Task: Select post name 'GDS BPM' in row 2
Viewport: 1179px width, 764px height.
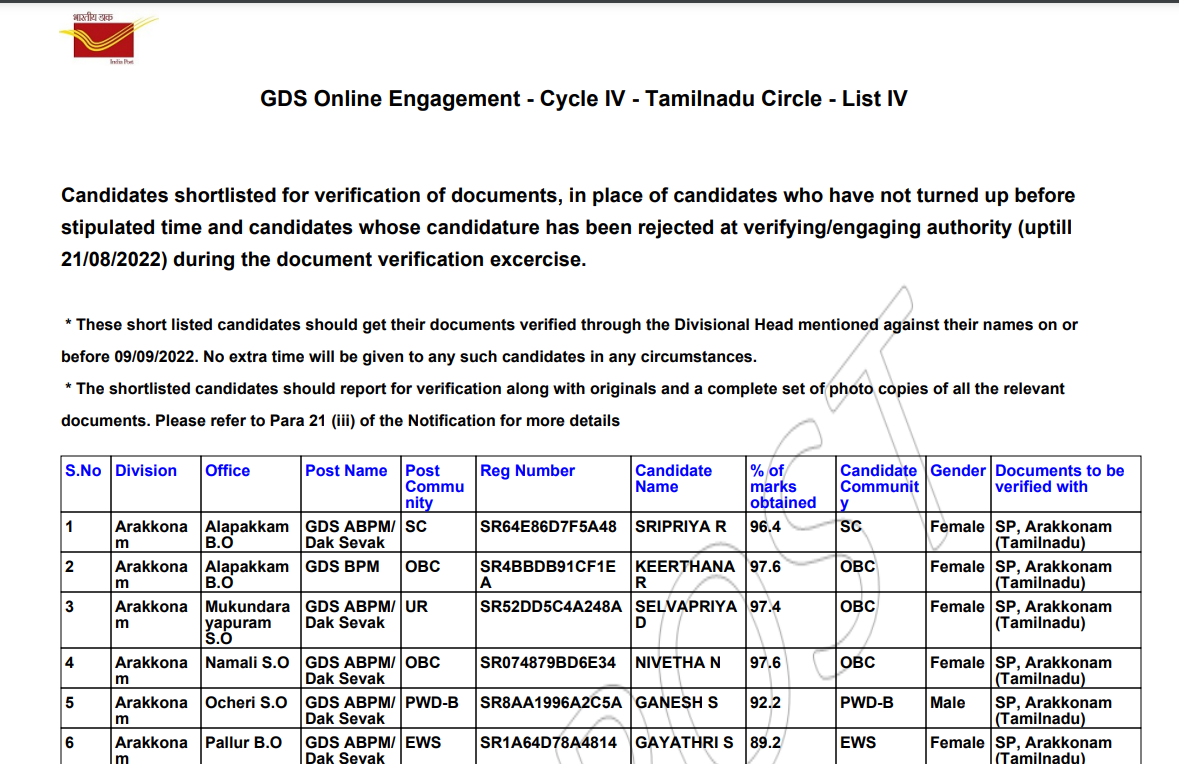Action: pos(342,567)
